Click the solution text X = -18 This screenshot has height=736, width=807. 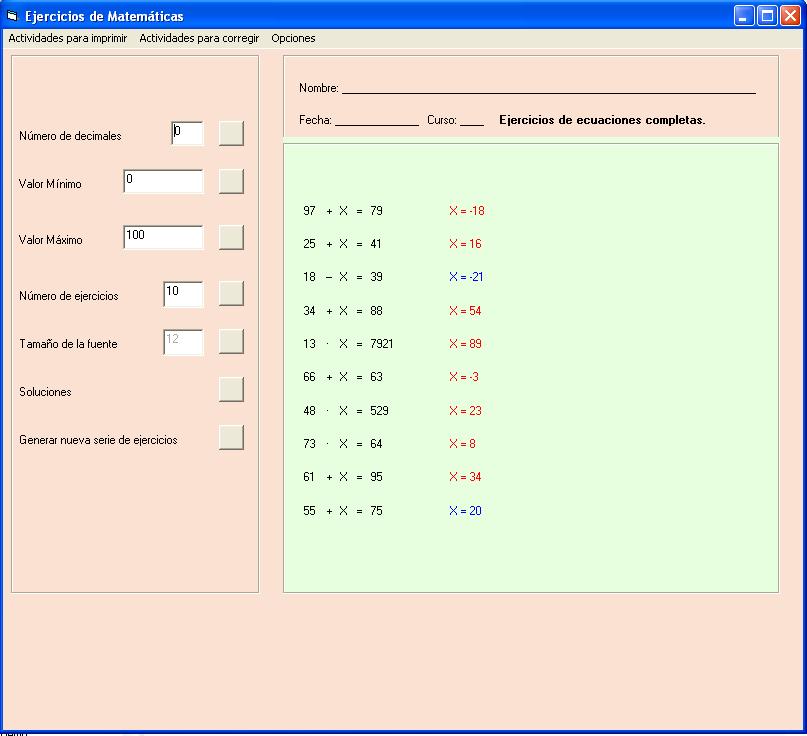467,211
